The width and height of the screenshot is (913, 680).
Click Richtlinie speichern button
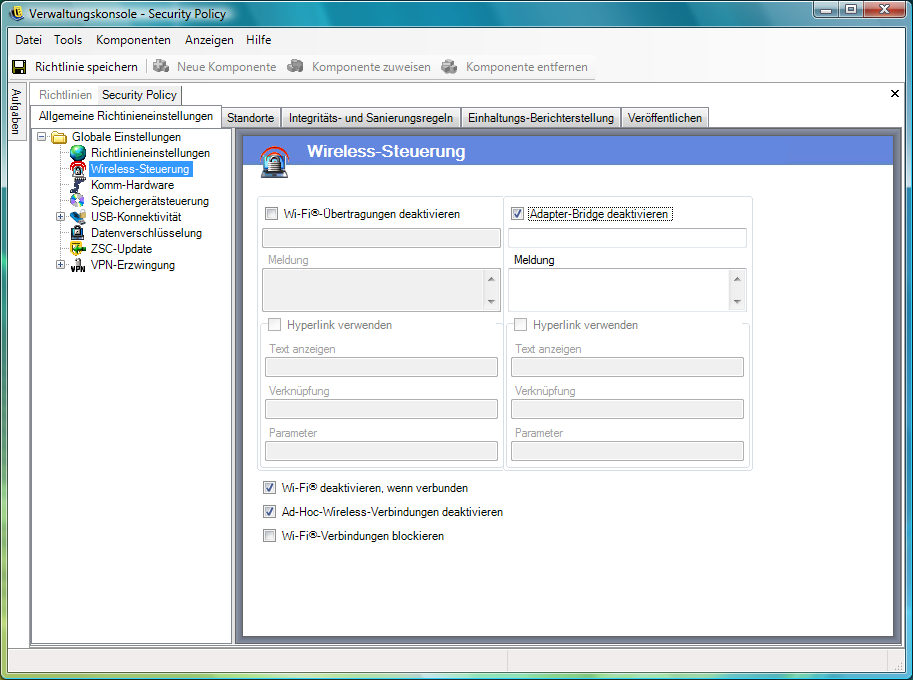[x=86, y=67]
